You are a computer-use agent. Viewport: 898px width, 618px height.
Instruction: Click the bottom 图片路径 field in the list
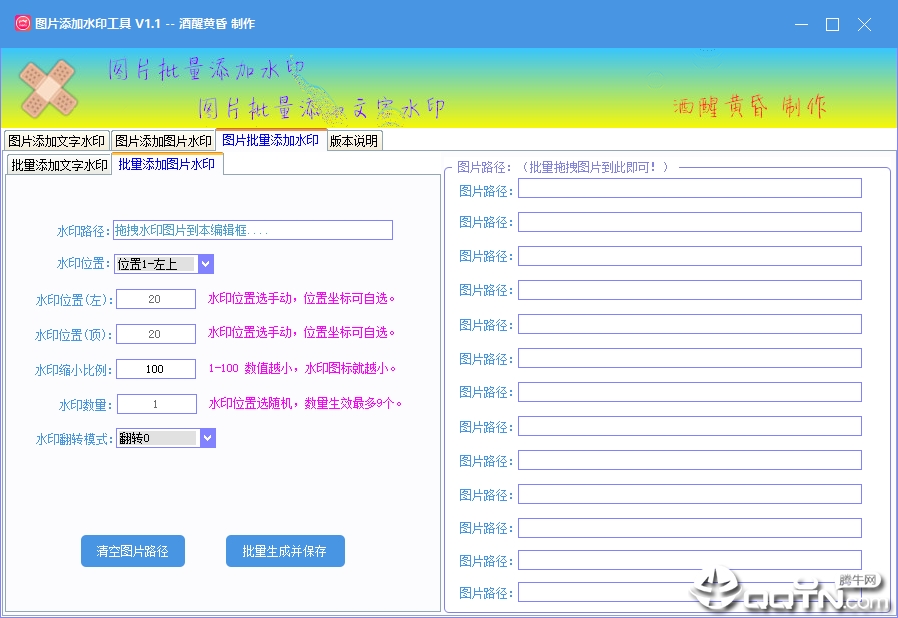point(690,592)
